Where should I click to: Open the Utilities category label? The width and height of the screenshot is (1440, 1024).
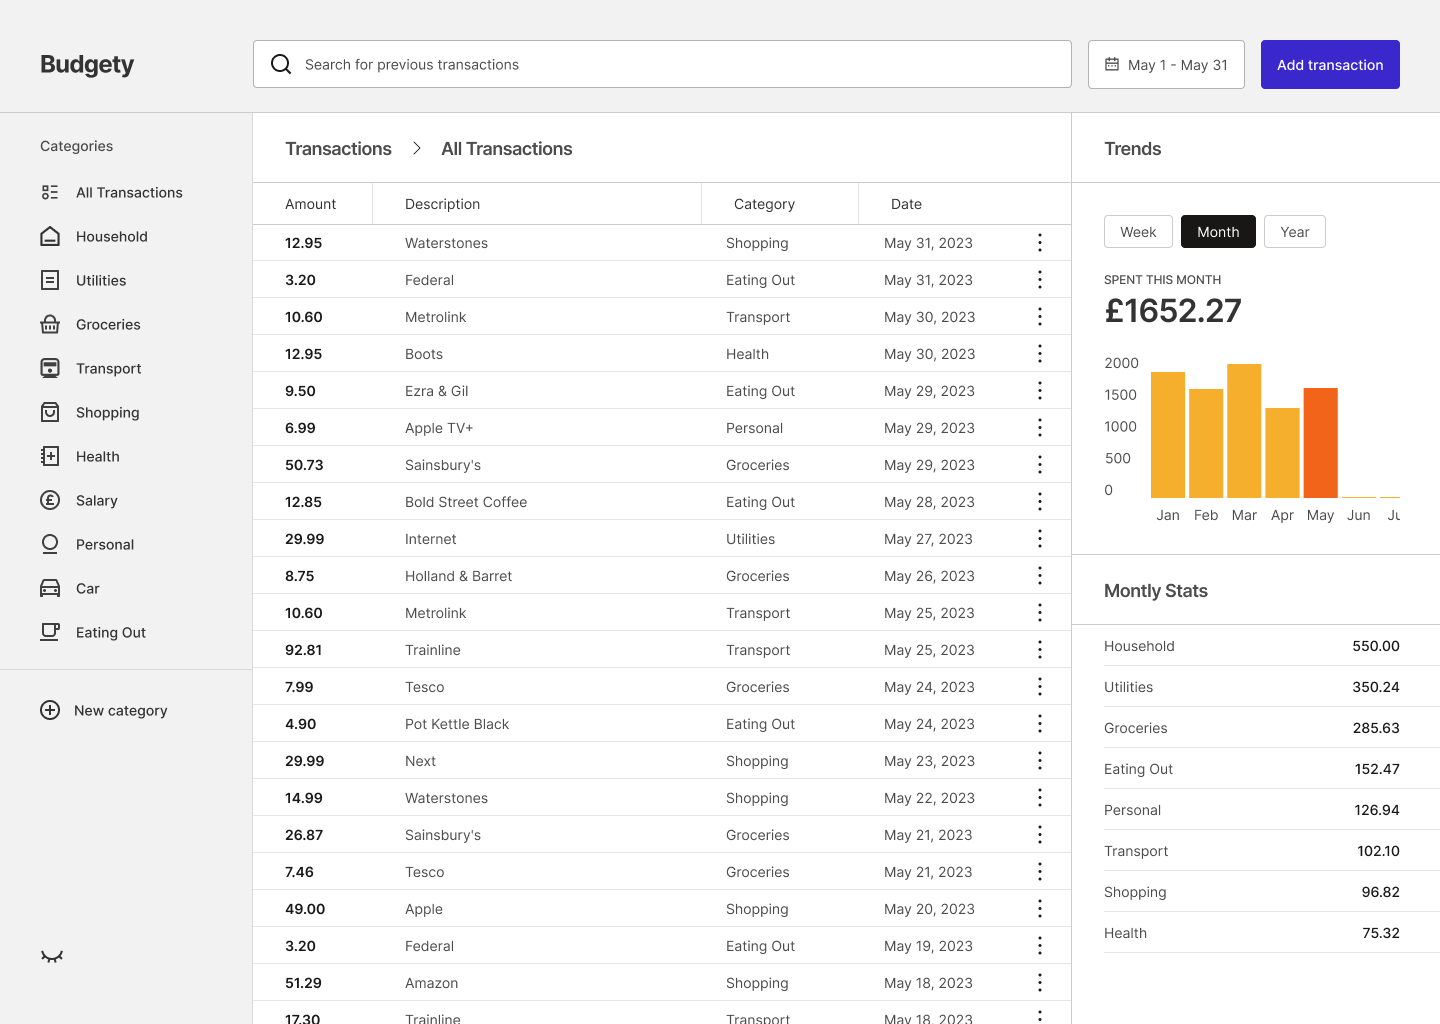tap(101, 280)
